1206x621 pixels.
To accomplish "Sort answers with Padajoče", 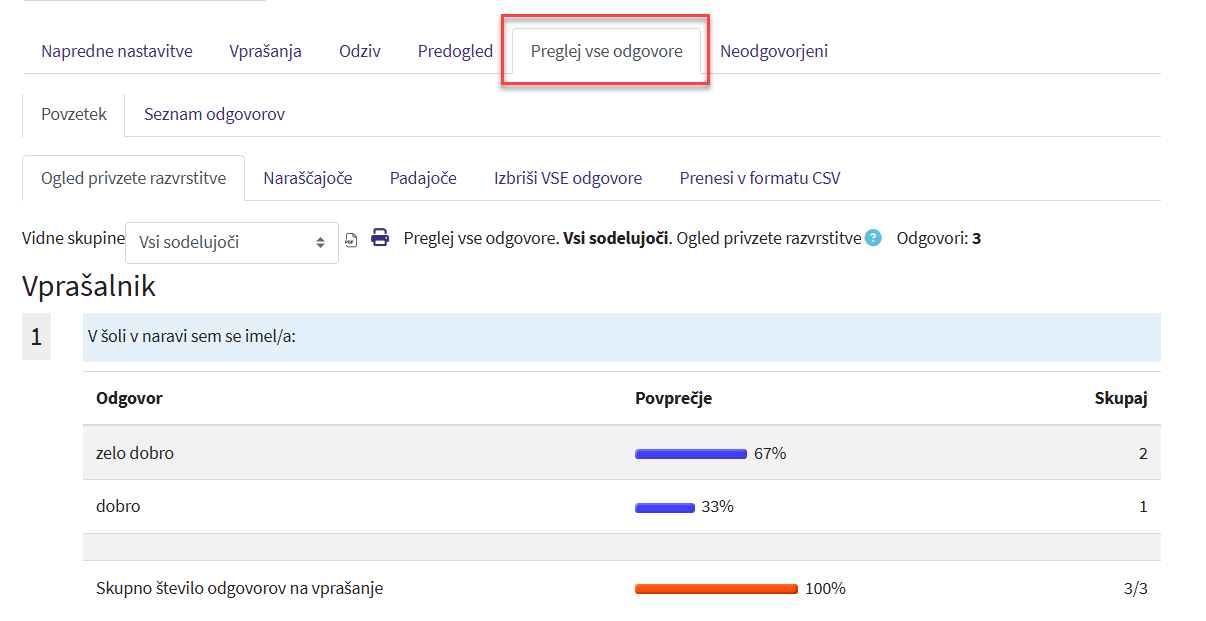I will coord(423,178).
